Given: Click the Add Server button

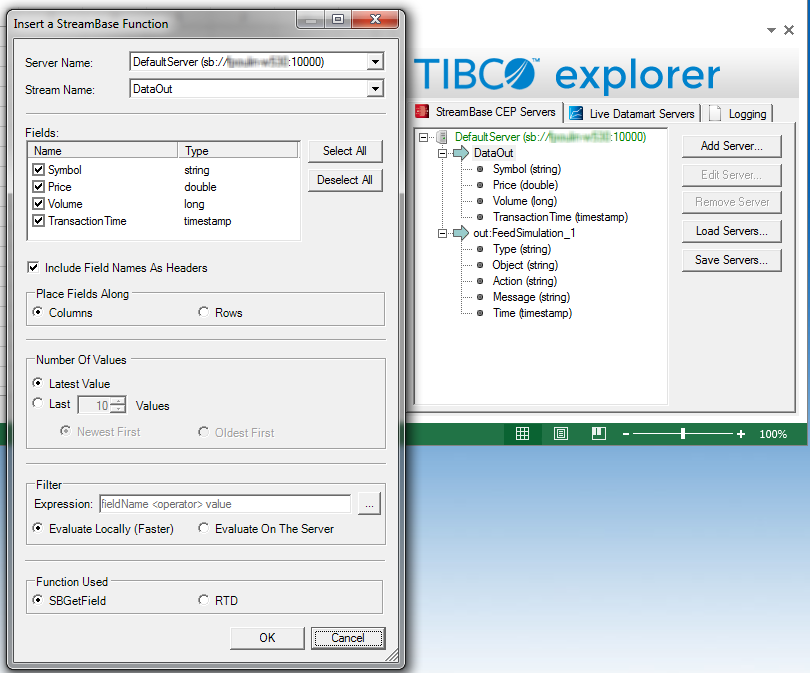Looking at the screenshot, I should tap(731, 146).
